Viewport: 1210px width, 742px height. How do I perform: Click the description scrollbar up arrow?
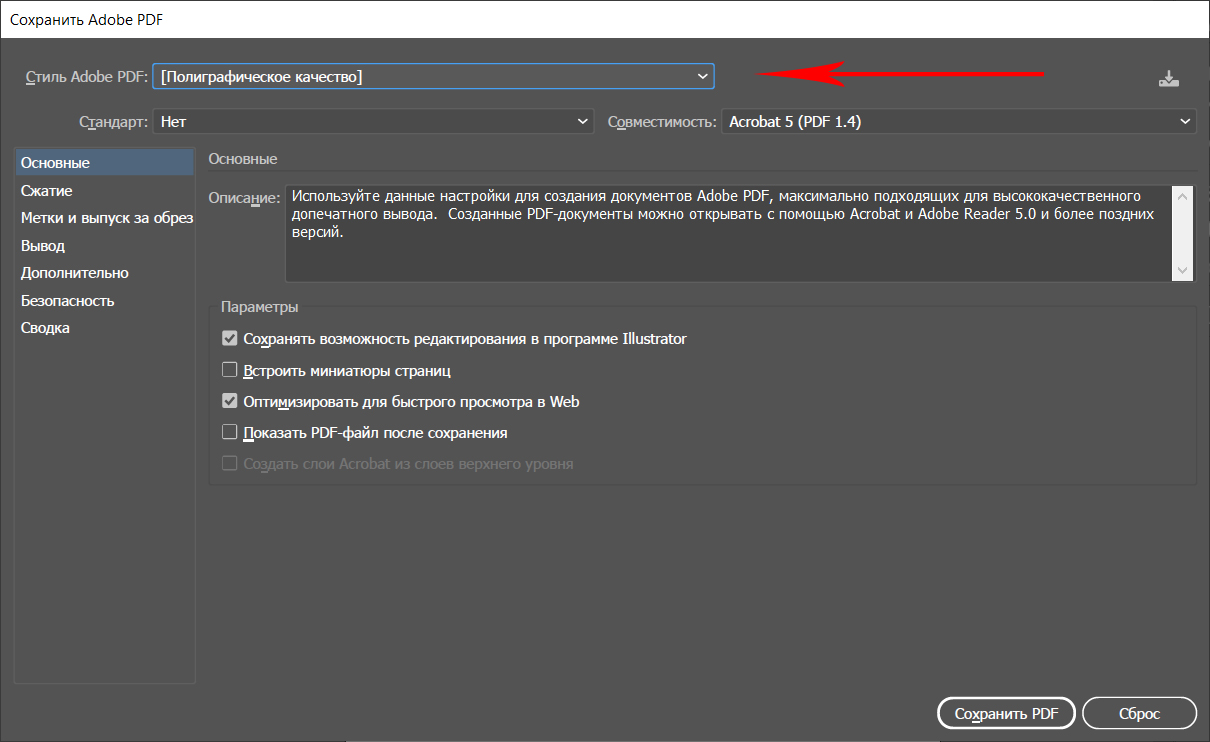point(1184,196)
